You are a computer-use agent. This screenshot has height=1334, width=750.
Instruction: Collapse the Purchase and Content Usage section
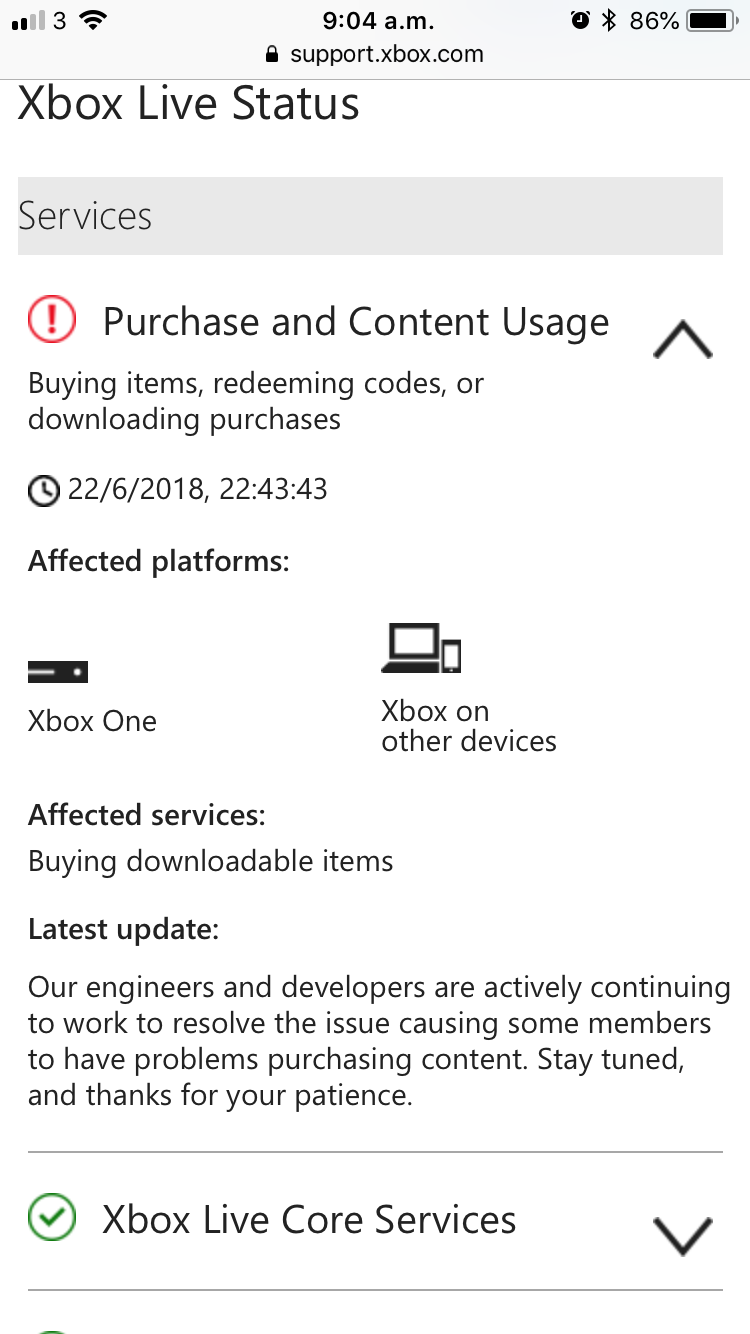click(682, 338)
